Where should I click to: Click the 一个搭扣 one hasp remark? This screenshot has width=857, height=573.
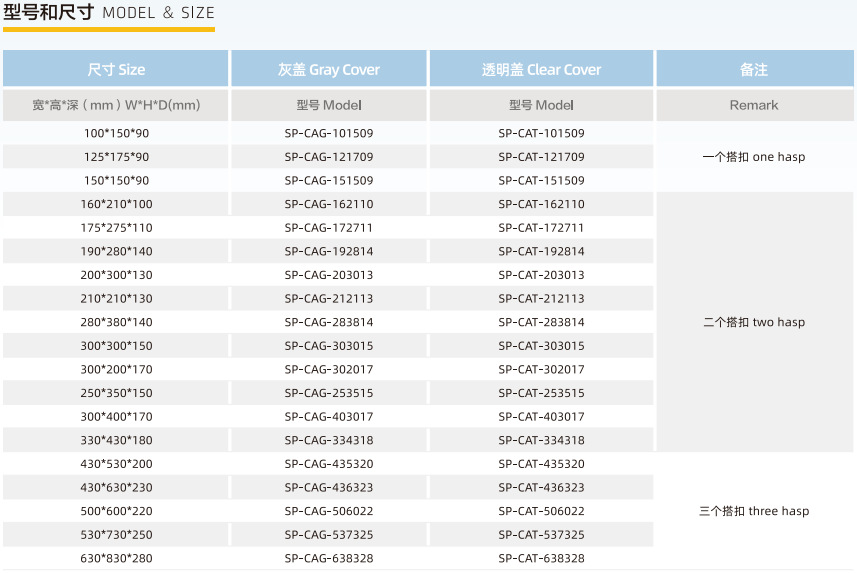click(754, 157)
